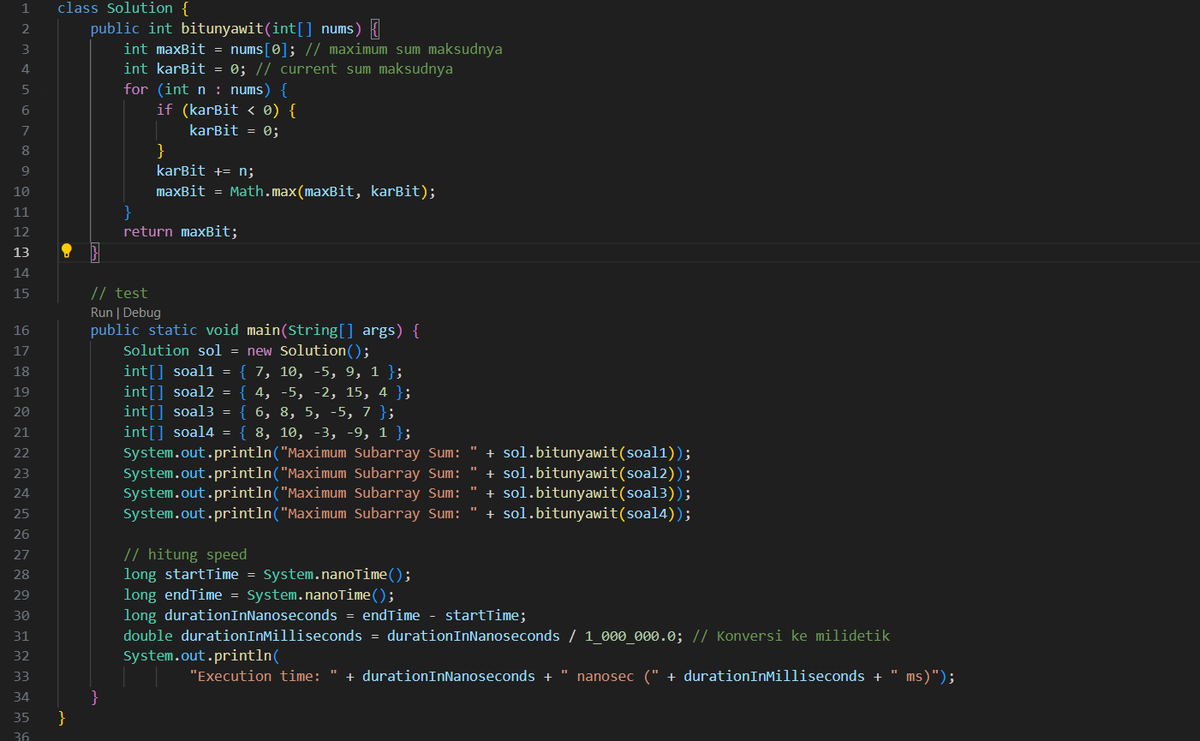Click line number 27 in the gutter

click(22, 555)
